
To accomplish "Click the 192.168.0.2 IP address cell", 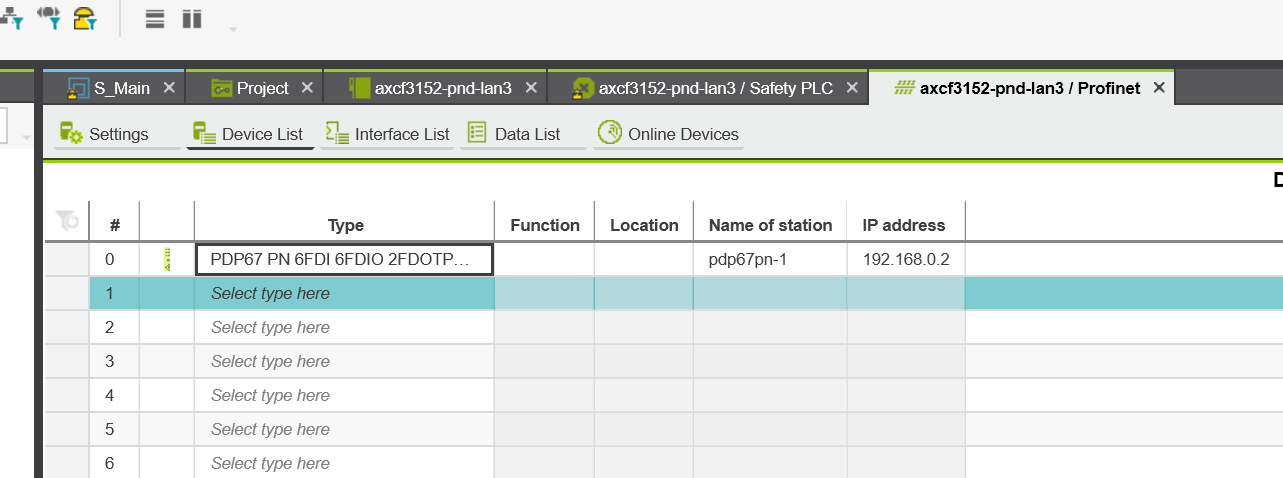I will (906, 259).
